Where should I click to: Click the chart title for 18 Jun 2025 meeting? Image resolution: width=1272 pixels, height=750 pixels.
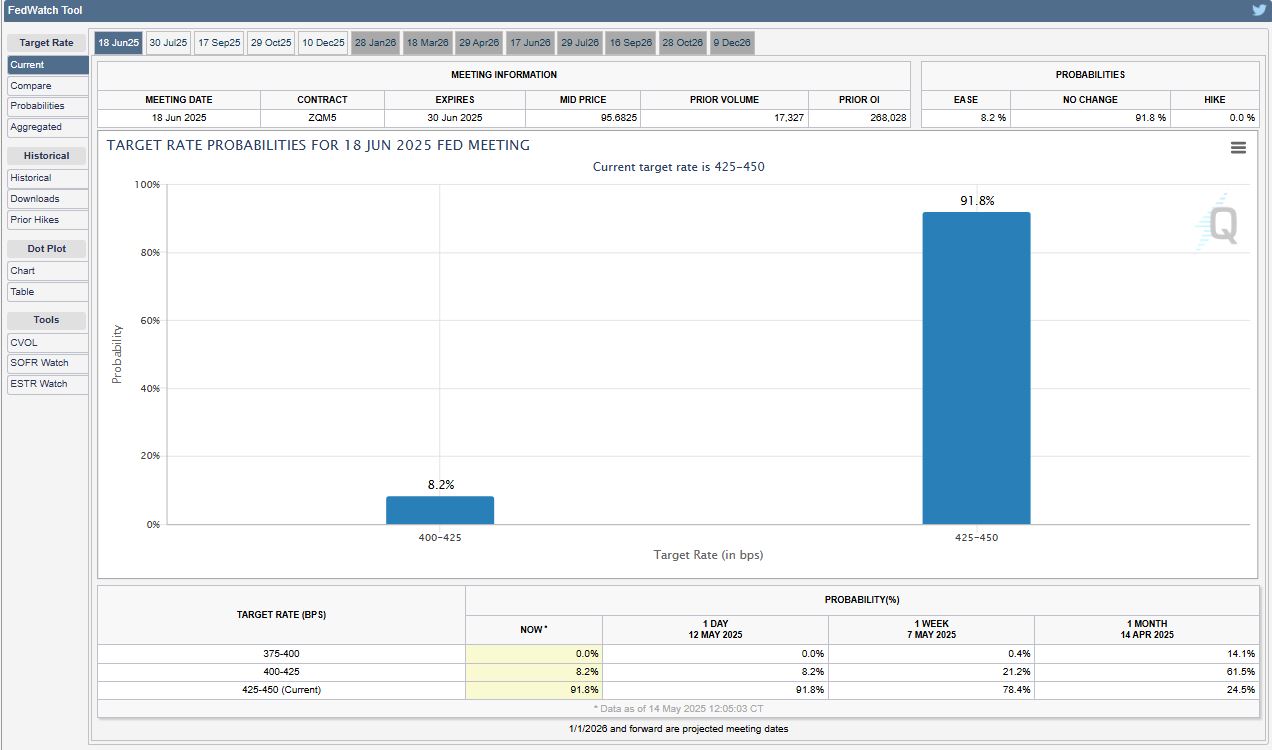(x=318, y=145)
